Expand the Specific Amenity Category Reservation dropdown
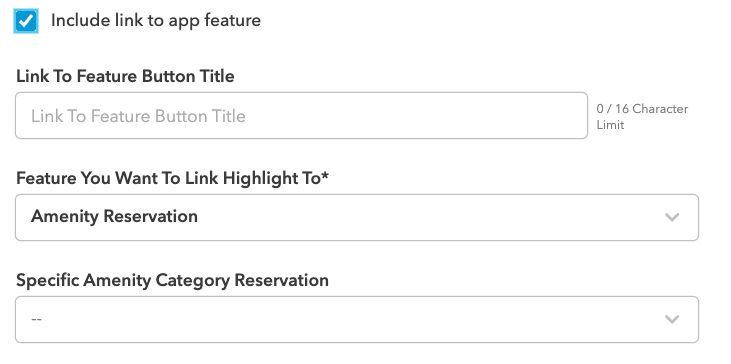This screenshot has width=731, height=364. point(357,319)
